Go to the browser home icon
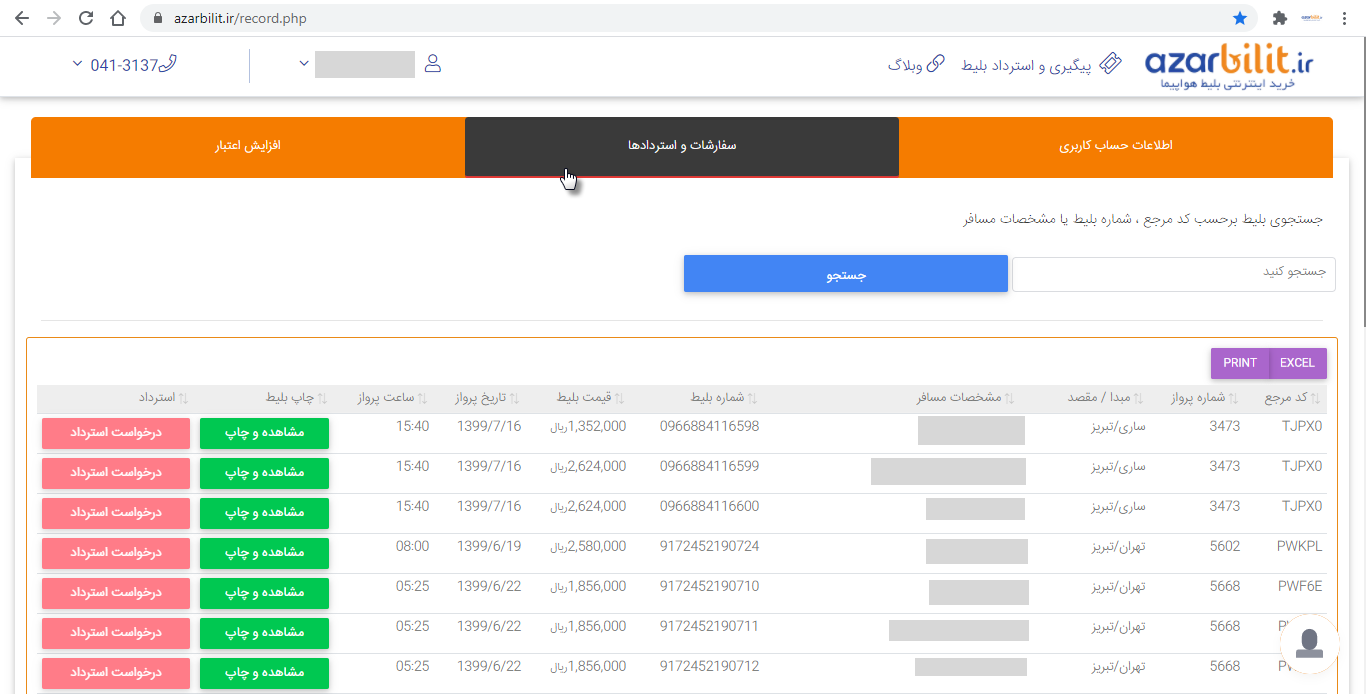This screenshot has height=694, width=1366. [118, 18]
